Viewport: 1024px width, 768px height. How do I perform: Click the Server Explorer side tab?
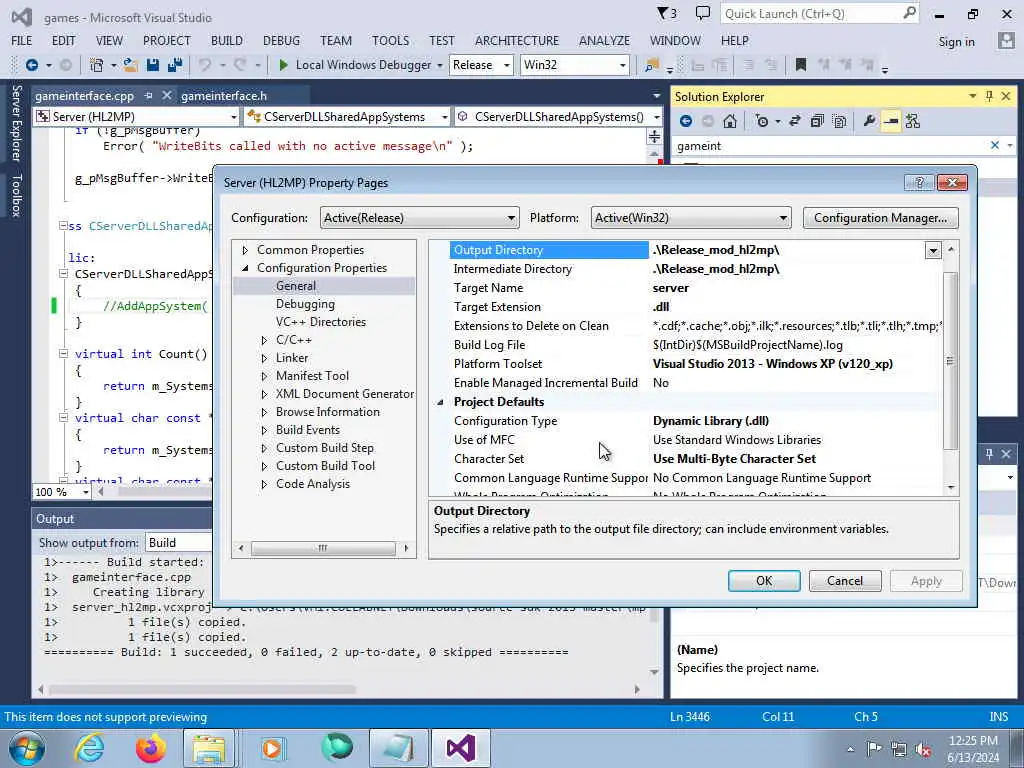pos(16,123)
